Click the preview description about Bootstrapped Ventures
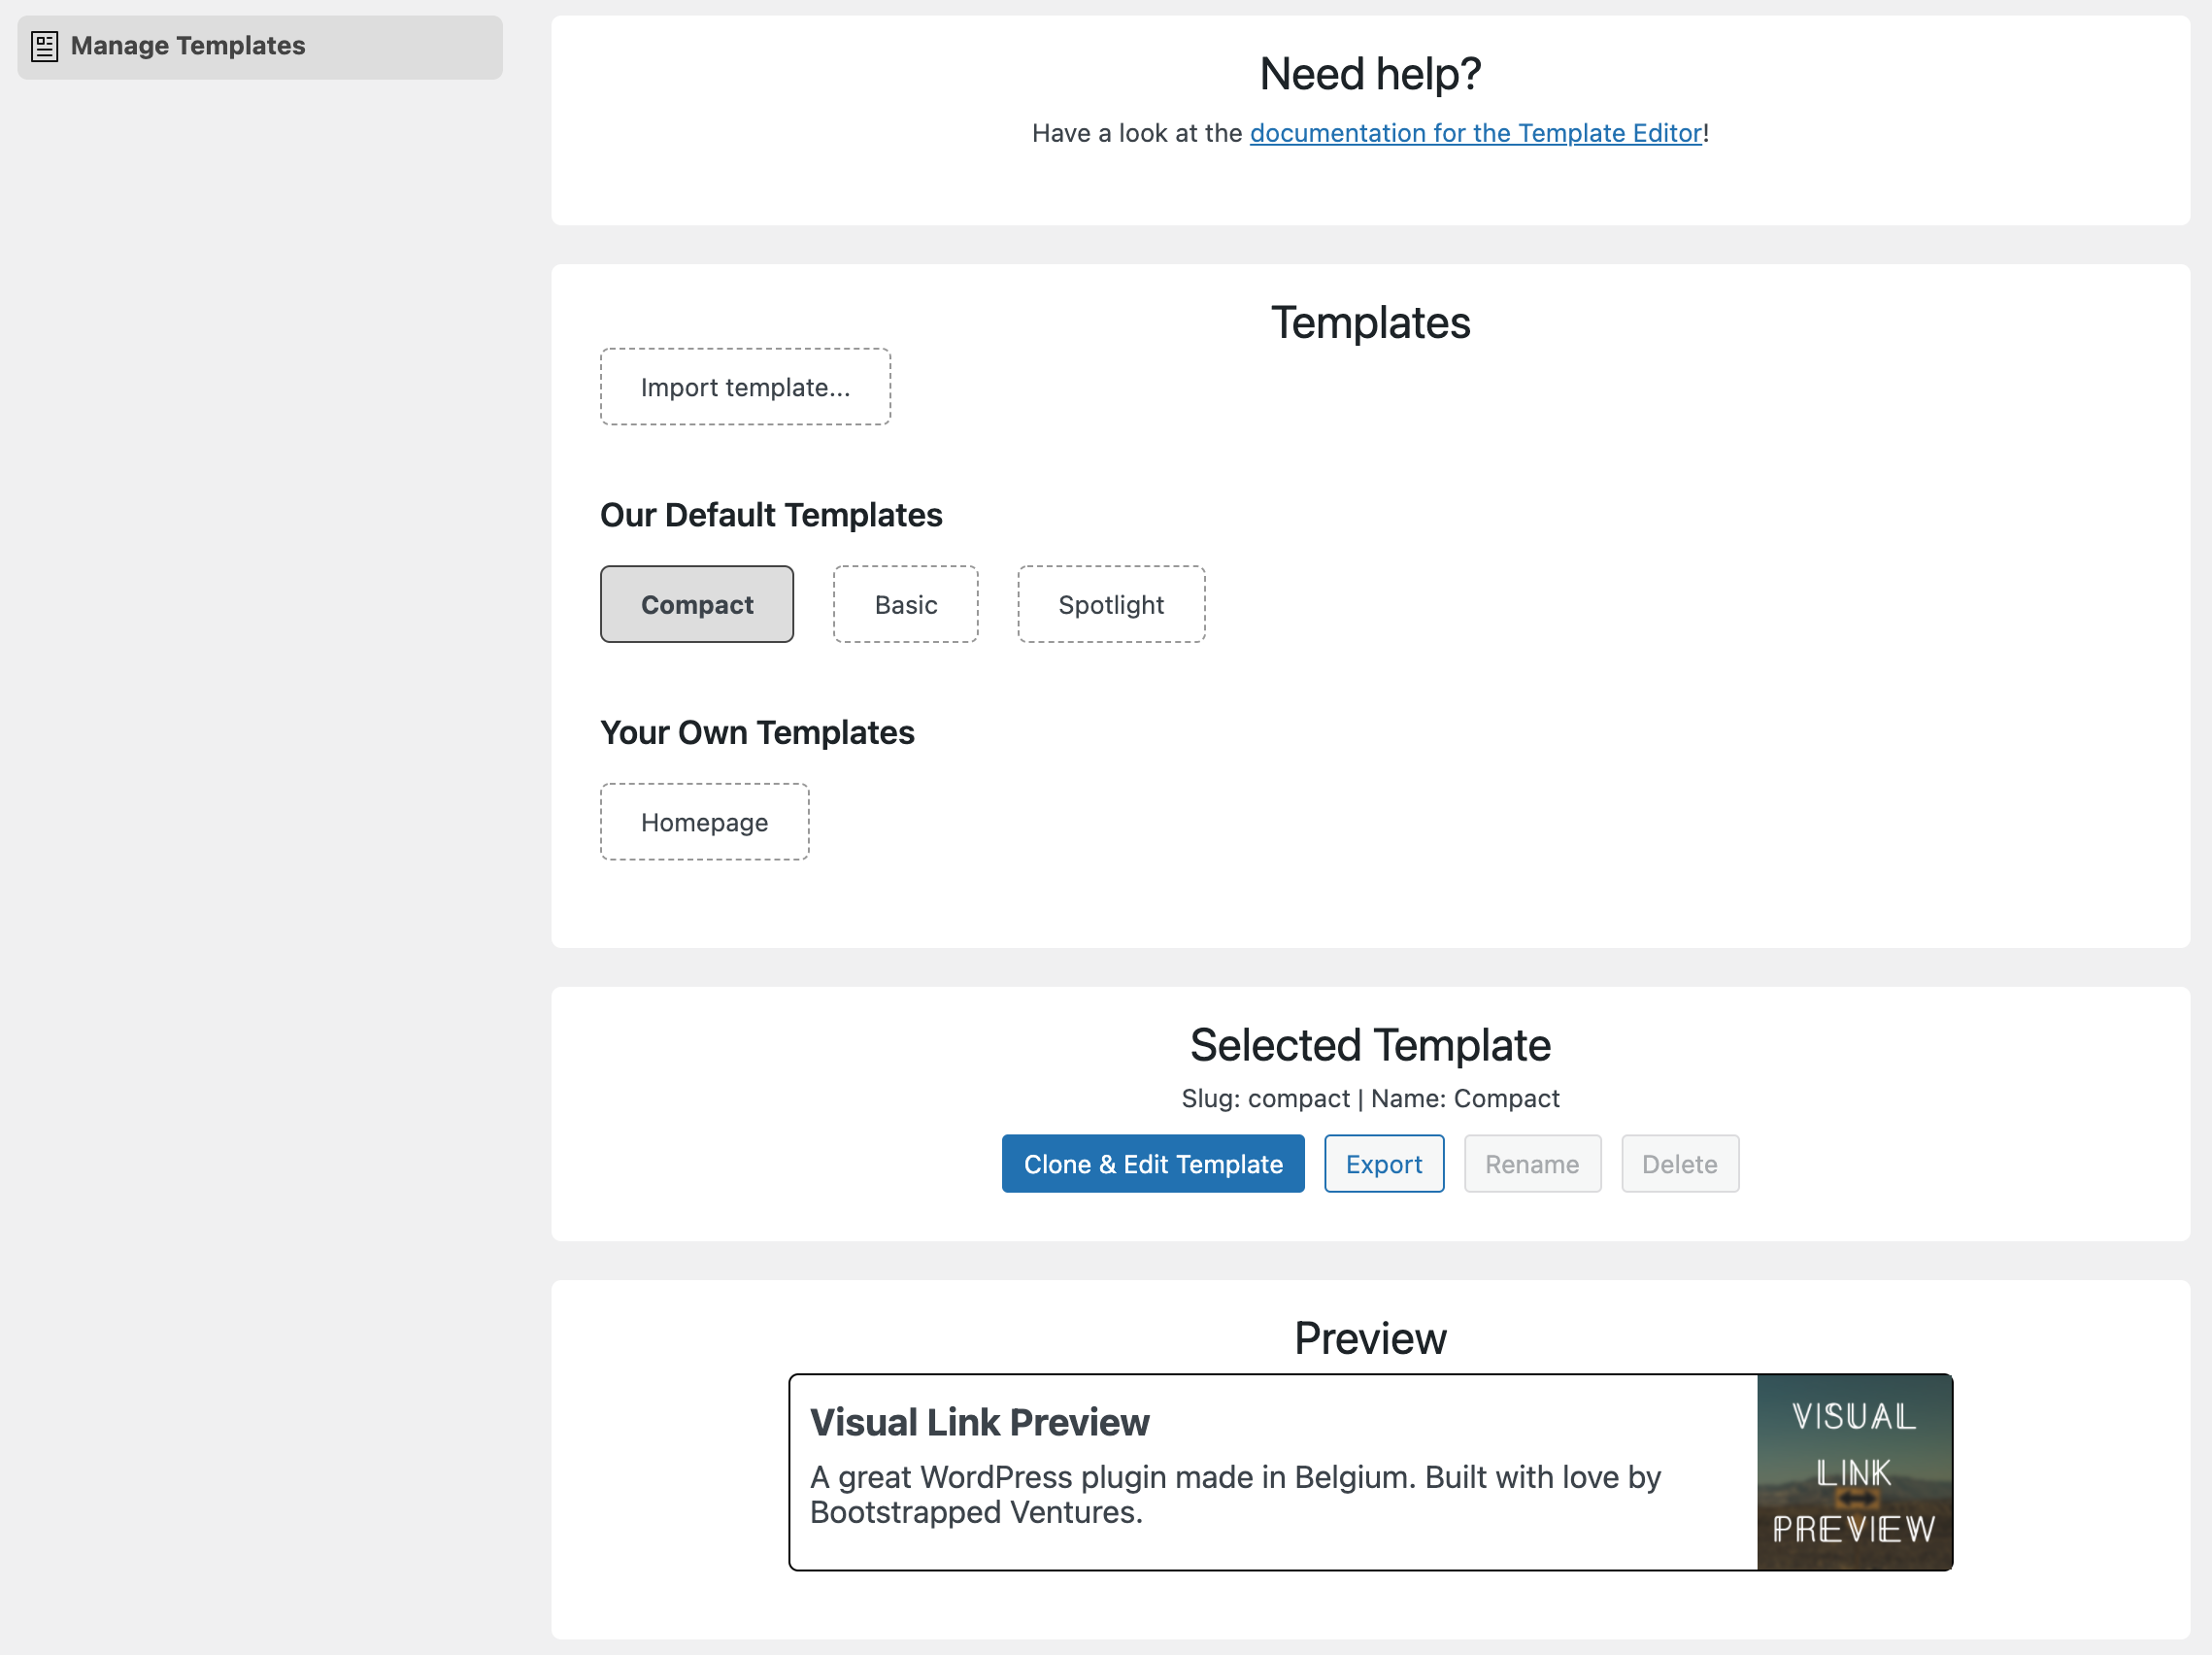 tap(1235, 1494)
